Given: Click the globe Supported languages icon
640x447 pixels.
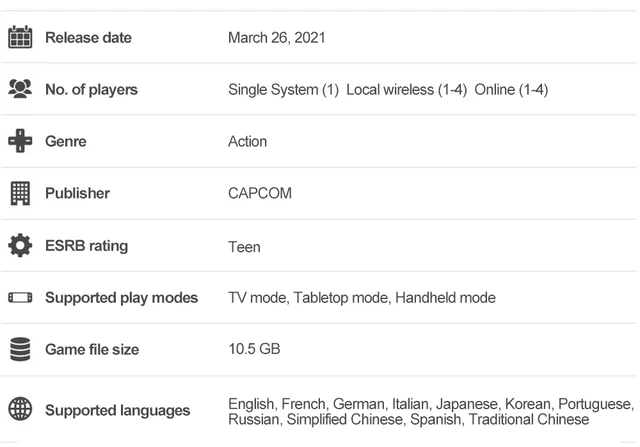Looking at the screenshot, I should (x=20, y=409).
